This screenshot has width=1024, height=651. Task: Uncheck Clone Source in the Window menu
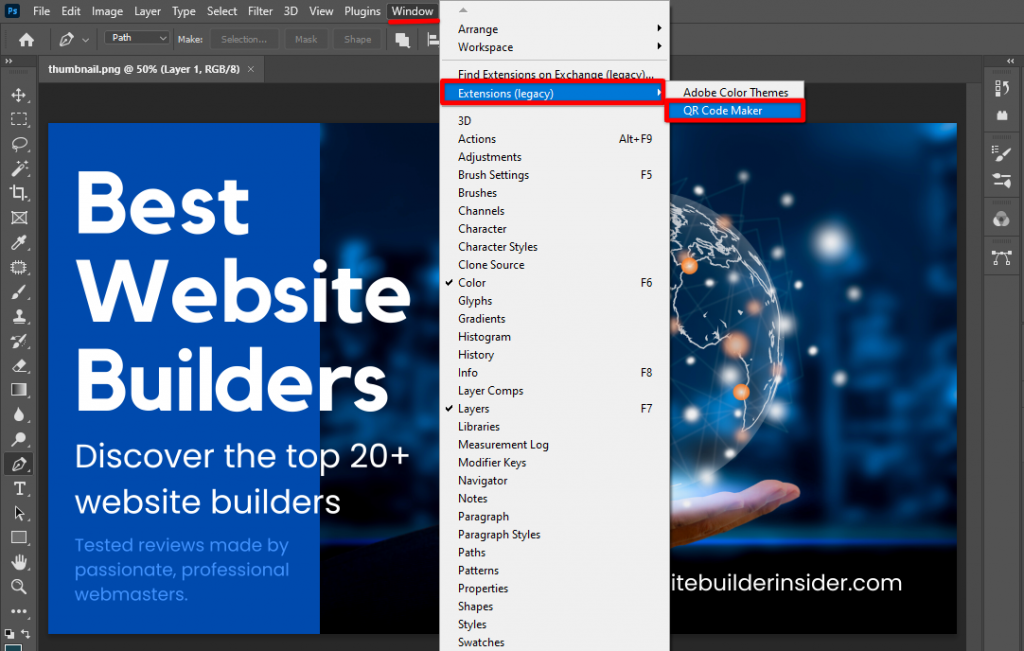[489, 264]
